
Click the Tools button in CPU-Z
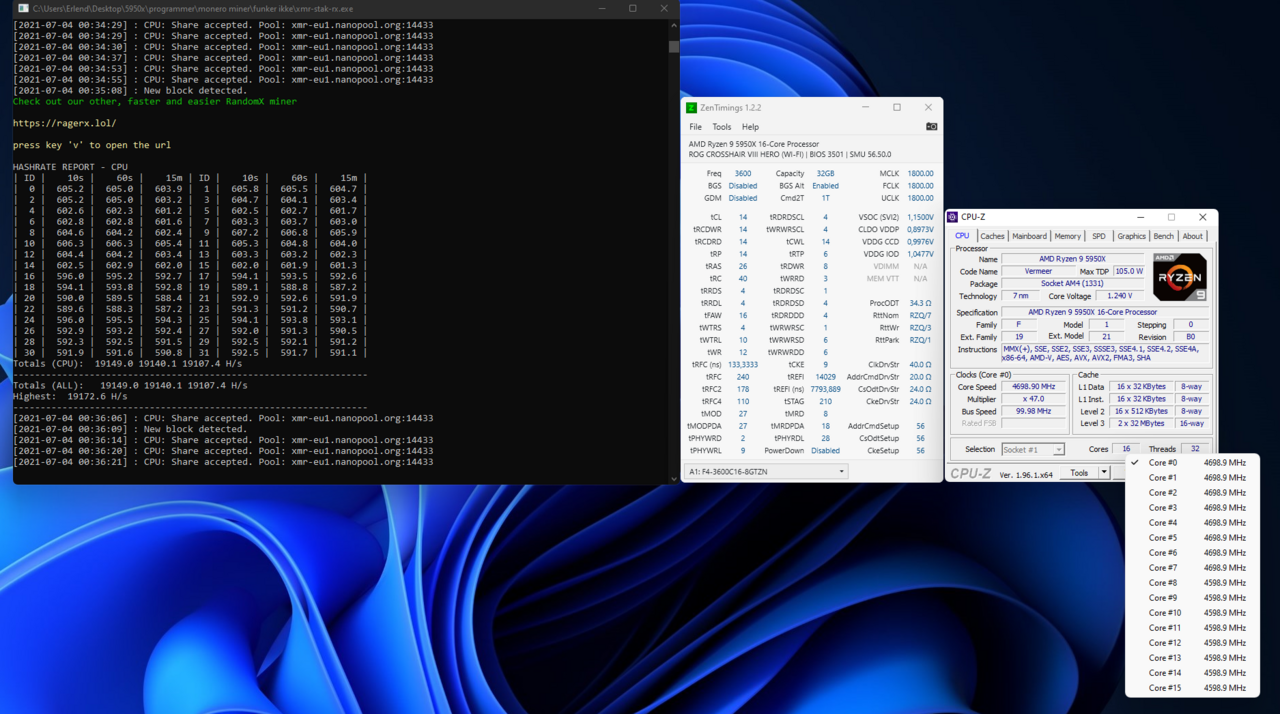tap(1079, 473)
